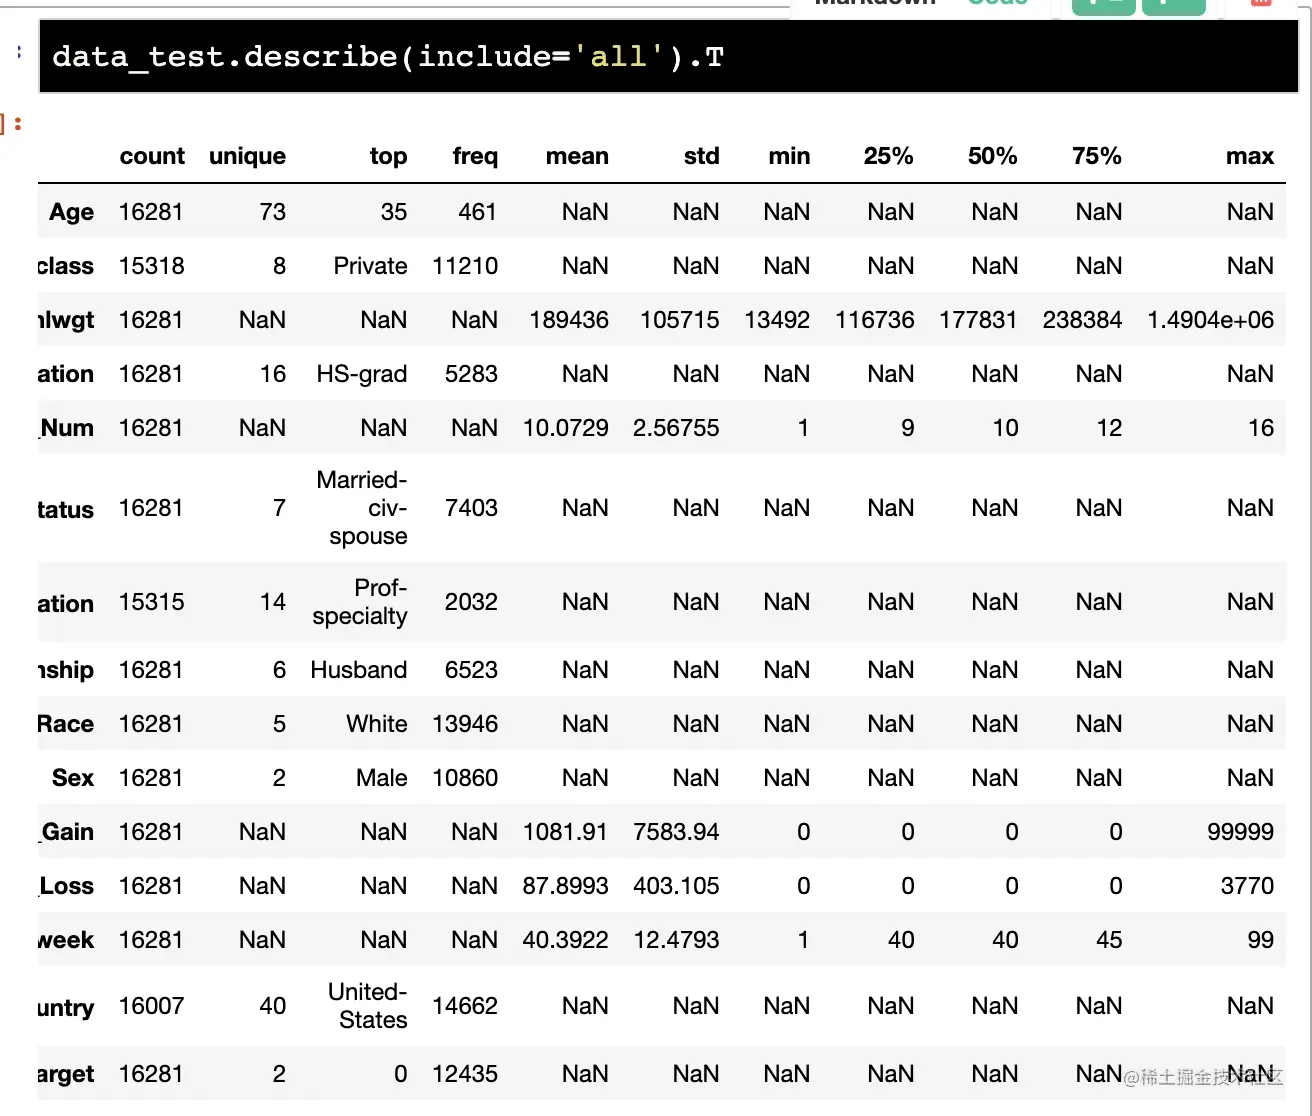Select the 'max' column header

point(1250,156)
